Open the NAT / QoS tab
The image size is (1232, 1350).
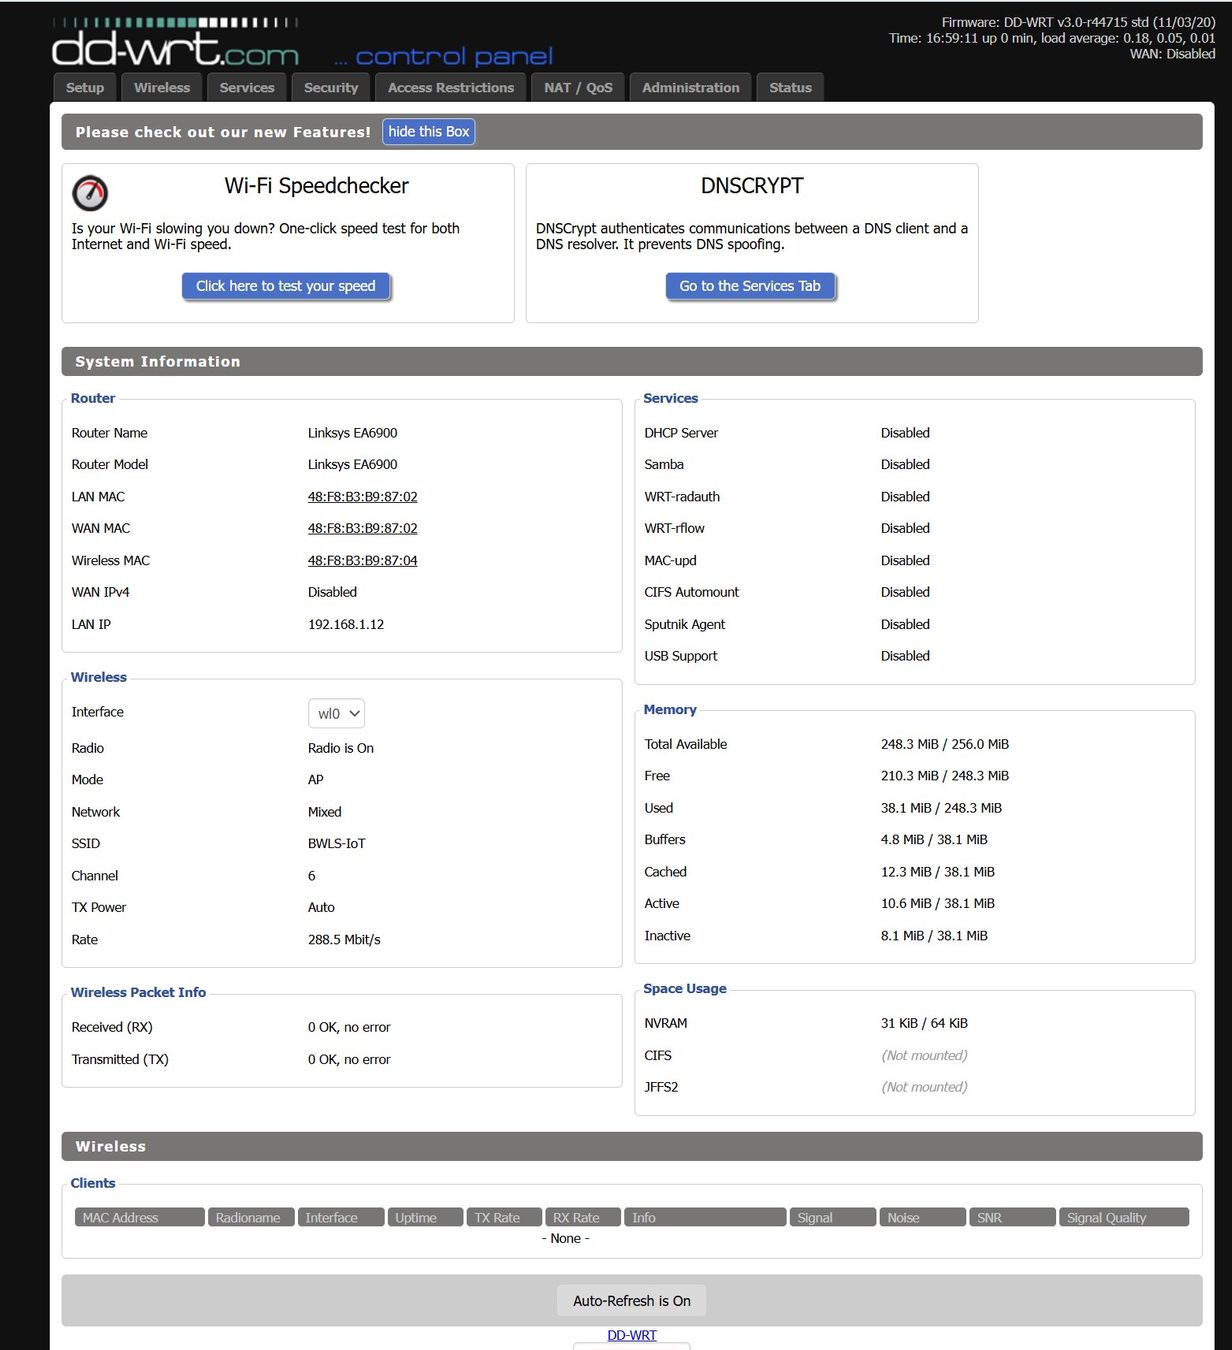578,87
